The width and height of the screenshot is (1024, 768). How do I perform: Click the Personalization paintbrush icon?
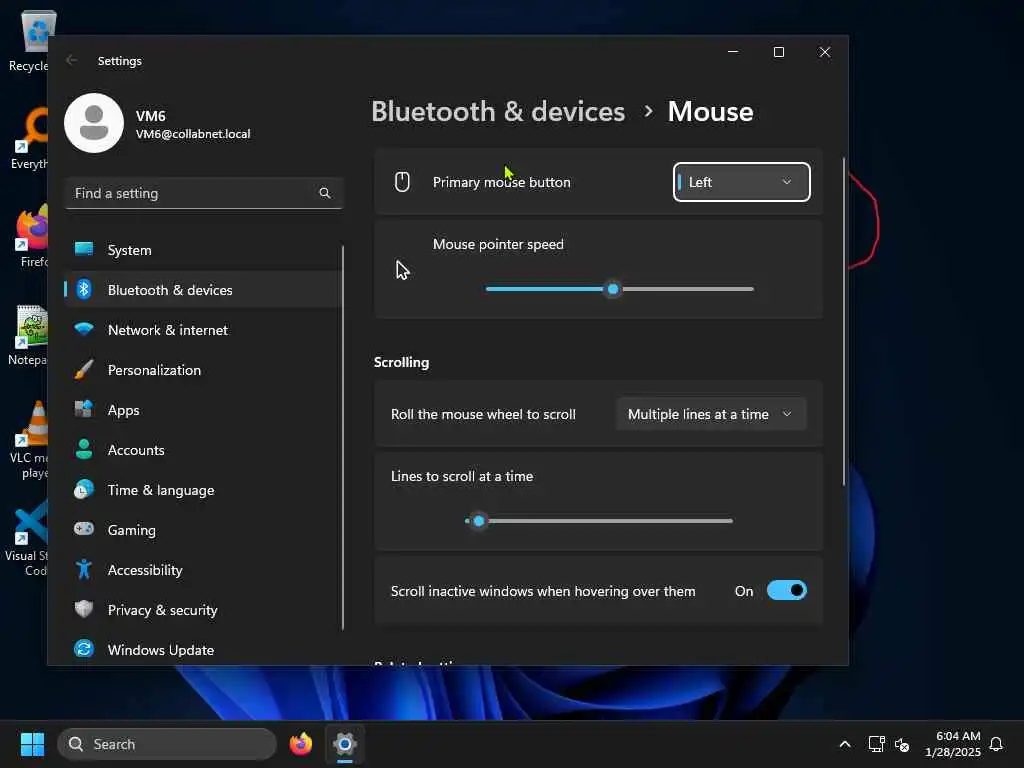(x=84, y=370)
